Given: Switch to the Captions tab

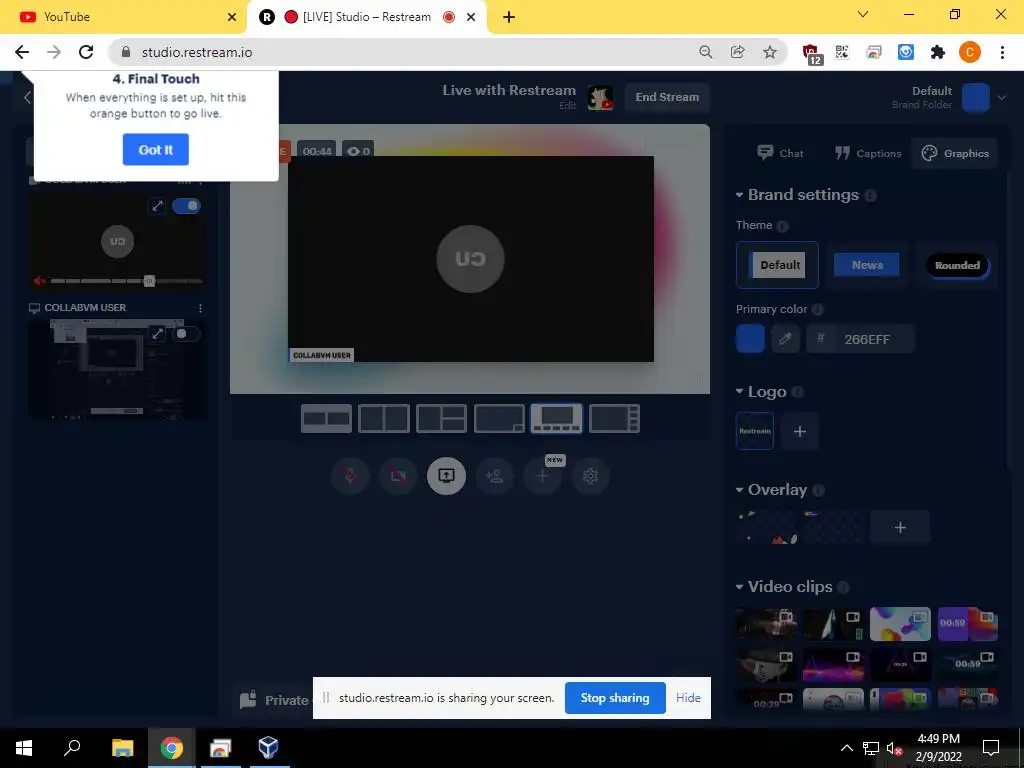Looking at the screenshot, I should (868, 153).
